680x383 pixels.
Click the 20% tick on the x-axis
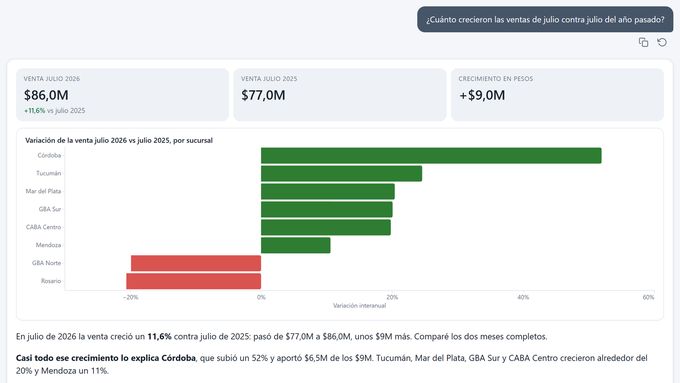[x=392, y=297]
